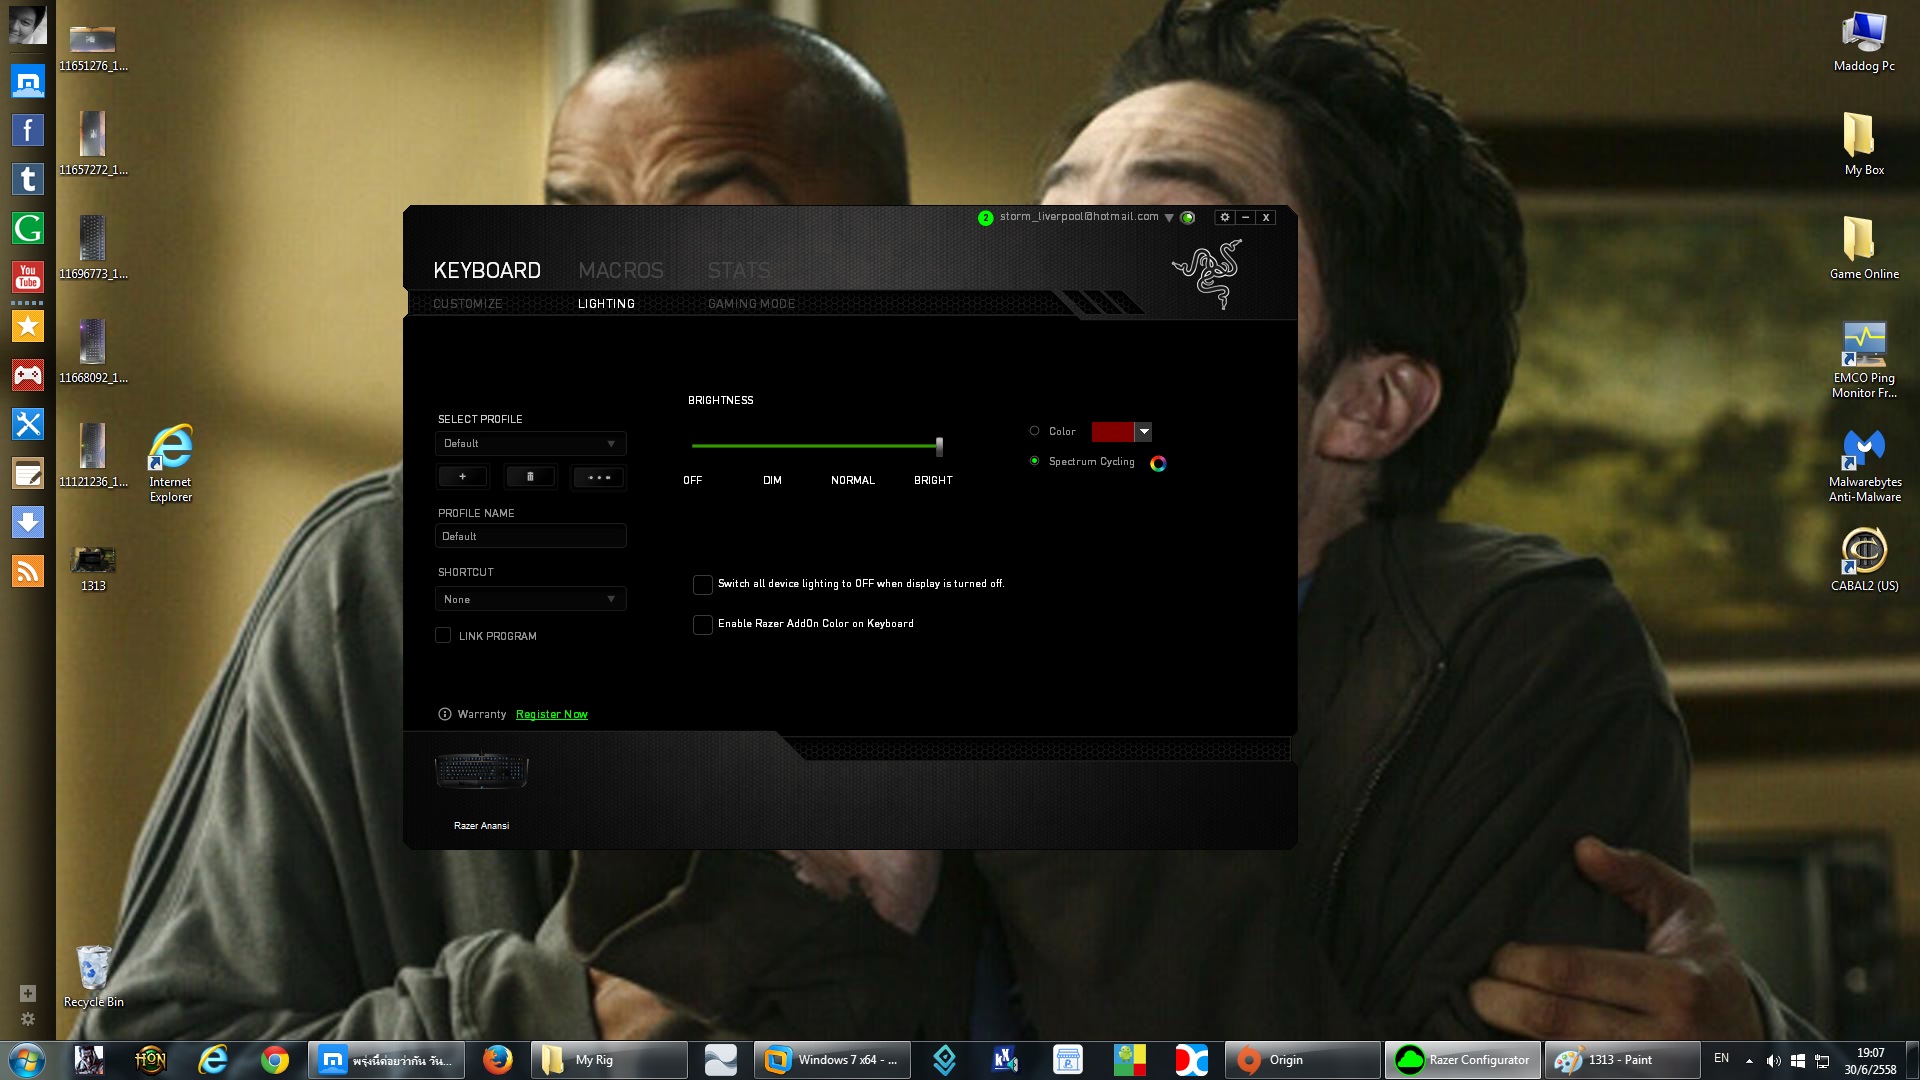Viewport: 1920px width, 1080px height.
Task: Click the add new profile plus button
Action: (x=462, y=477)
